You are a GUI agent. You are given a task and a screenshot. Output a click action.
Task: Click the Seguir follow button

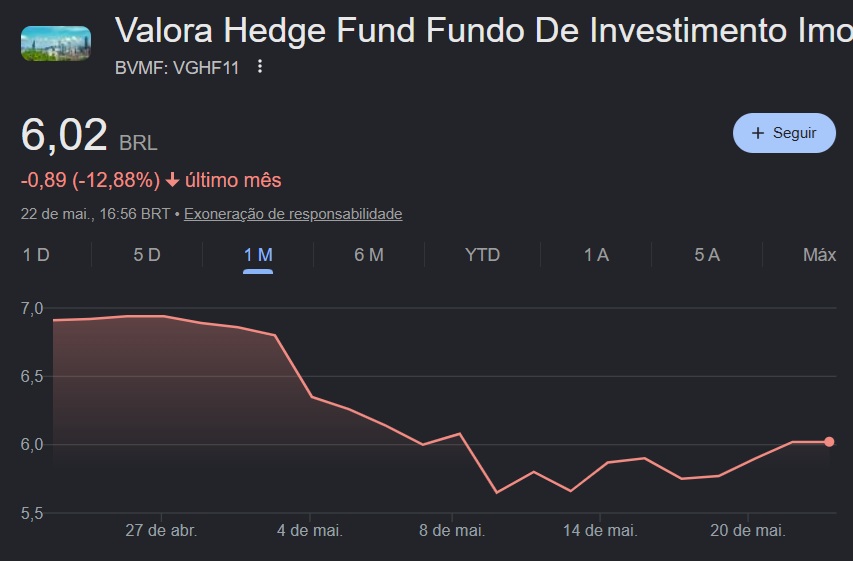pyautogui.click(x=784, y=133)
